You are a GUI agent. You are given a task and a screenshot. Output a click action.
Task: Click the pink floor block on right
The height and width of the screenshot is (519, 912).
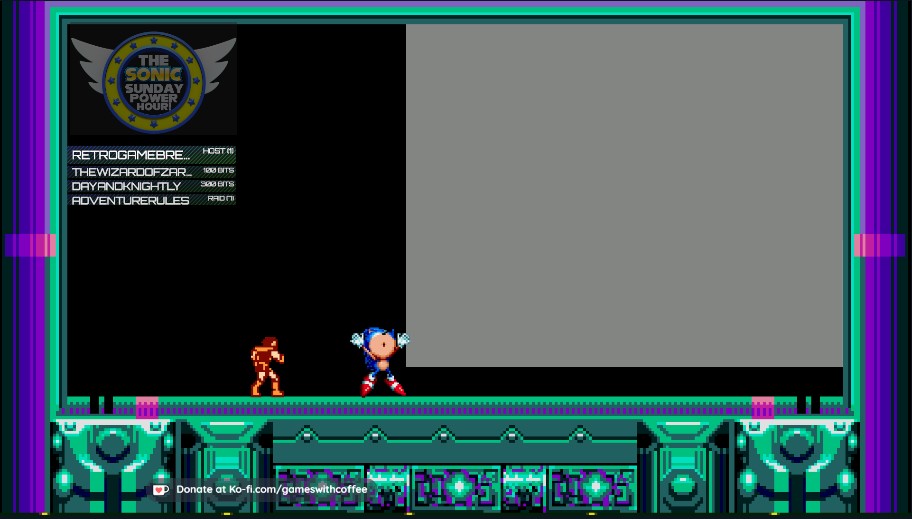pos(762,407)
